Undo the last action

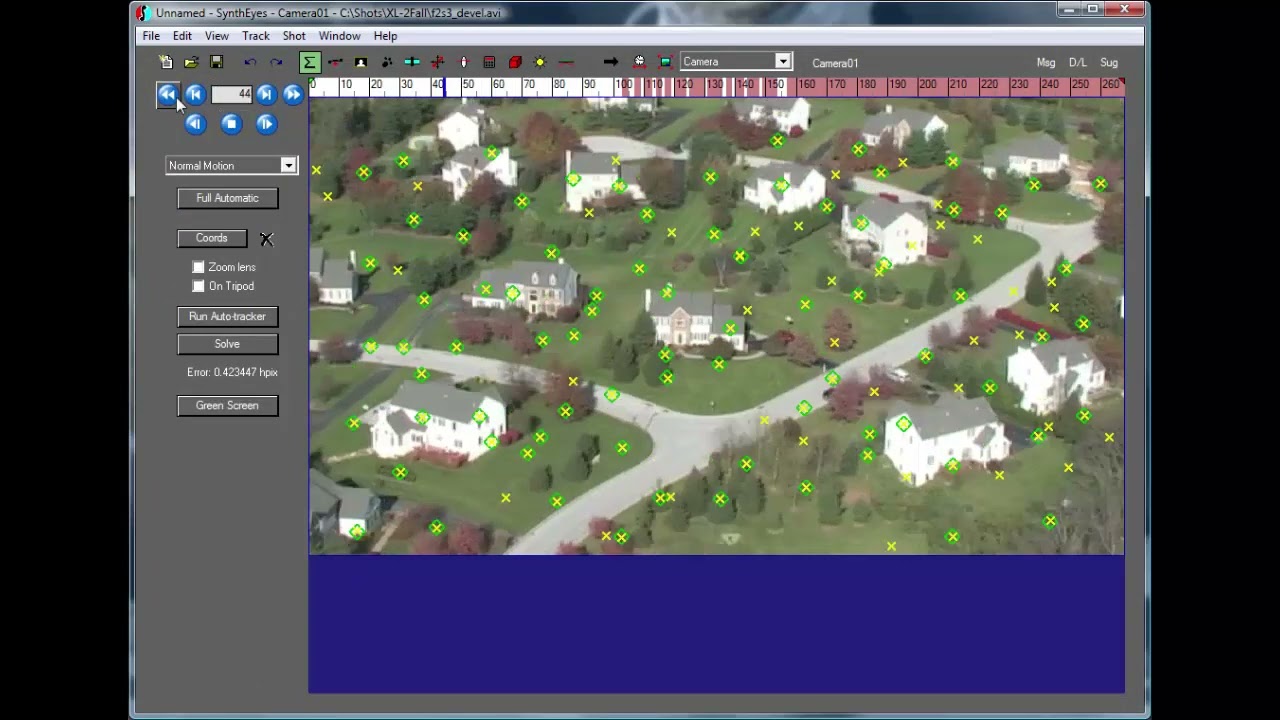pos(250,62)
